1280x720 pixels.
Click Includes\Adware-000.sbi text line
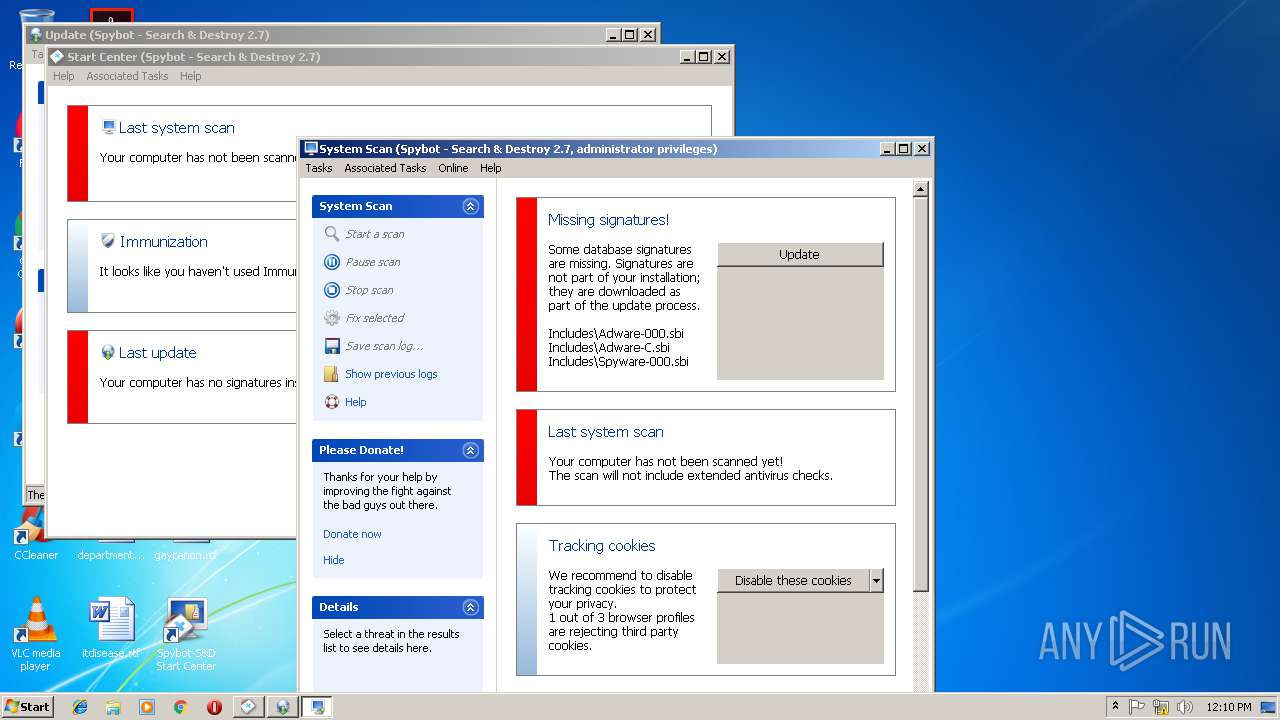pyautogui.click(x=616, y=334)
